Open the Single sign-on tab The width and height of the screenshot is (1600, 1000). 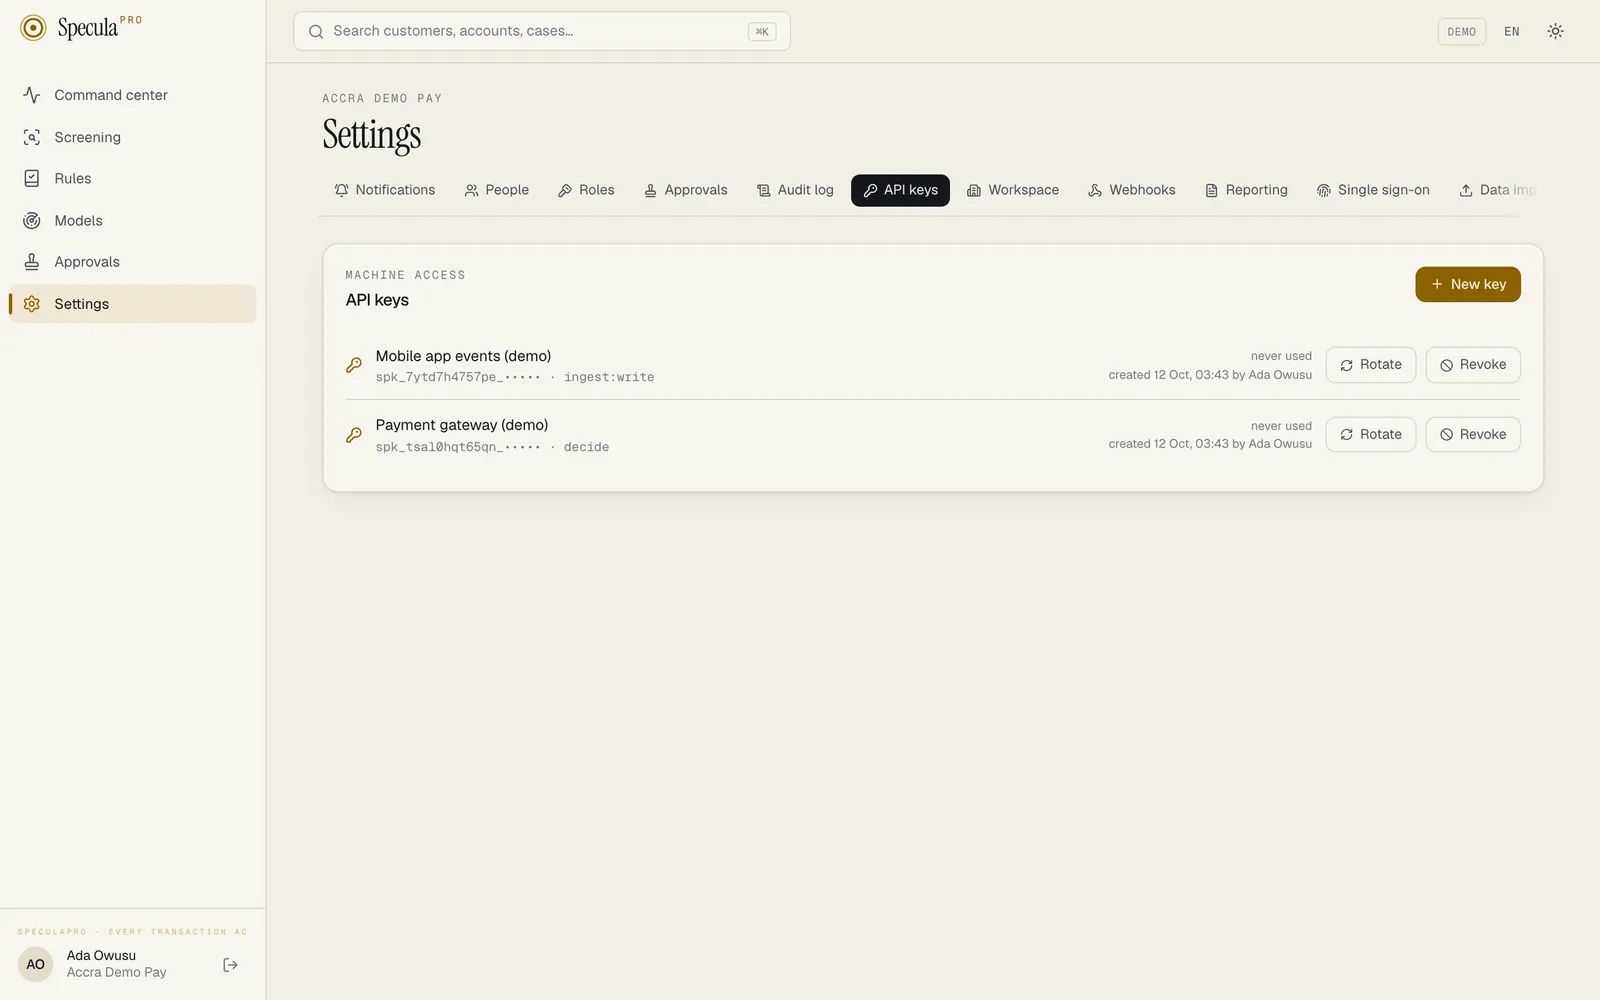pos(1373,190)
